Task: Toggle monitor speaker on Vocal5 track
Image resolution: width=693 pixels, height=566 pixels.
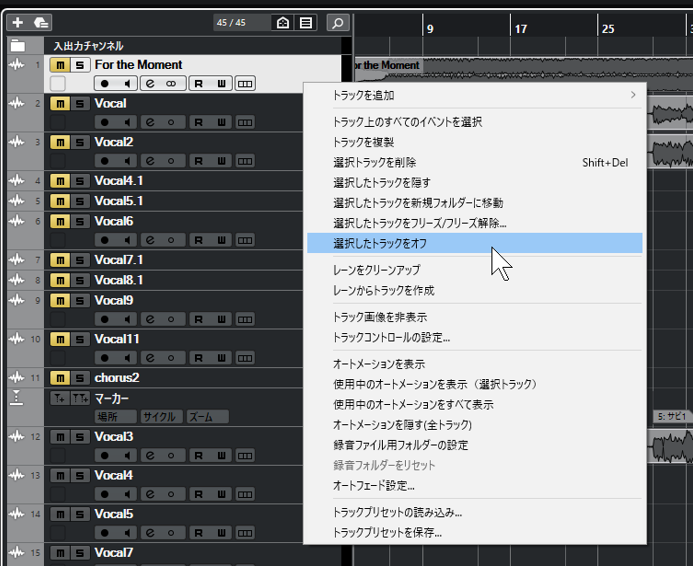Action: click(x=128, y=533)
